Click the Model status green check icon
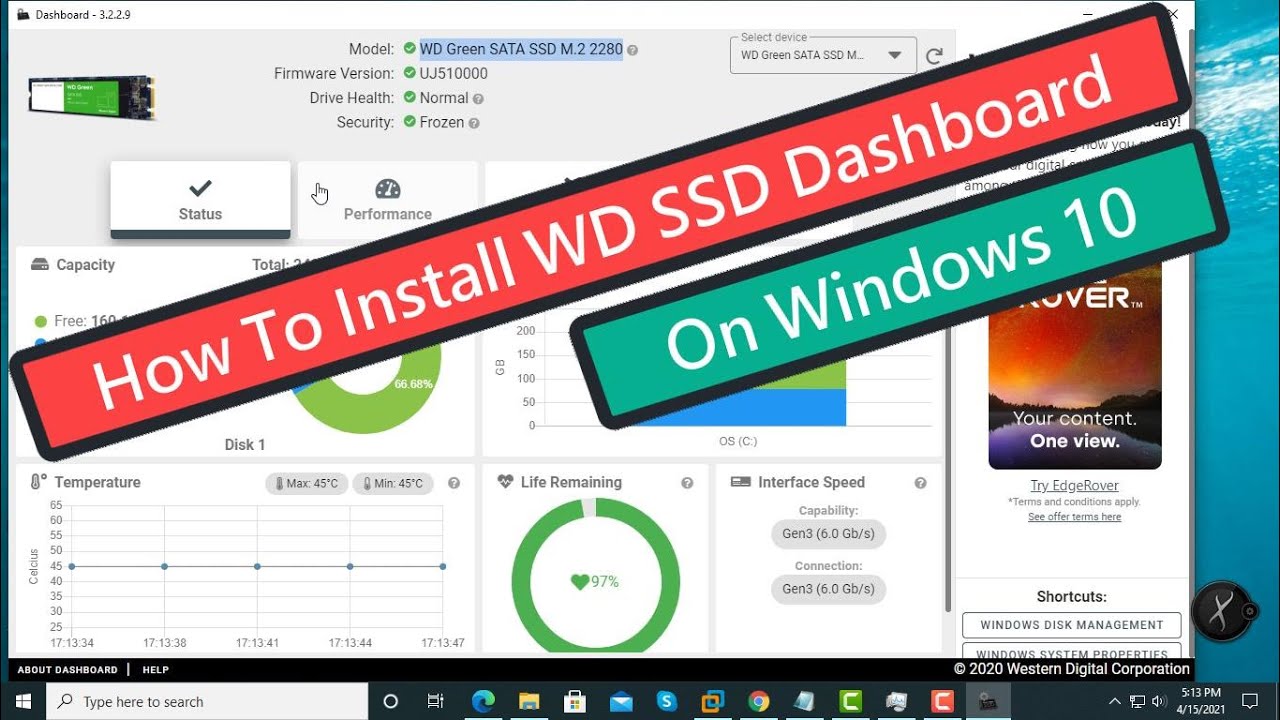1280x720 pixels. (410, 49)
